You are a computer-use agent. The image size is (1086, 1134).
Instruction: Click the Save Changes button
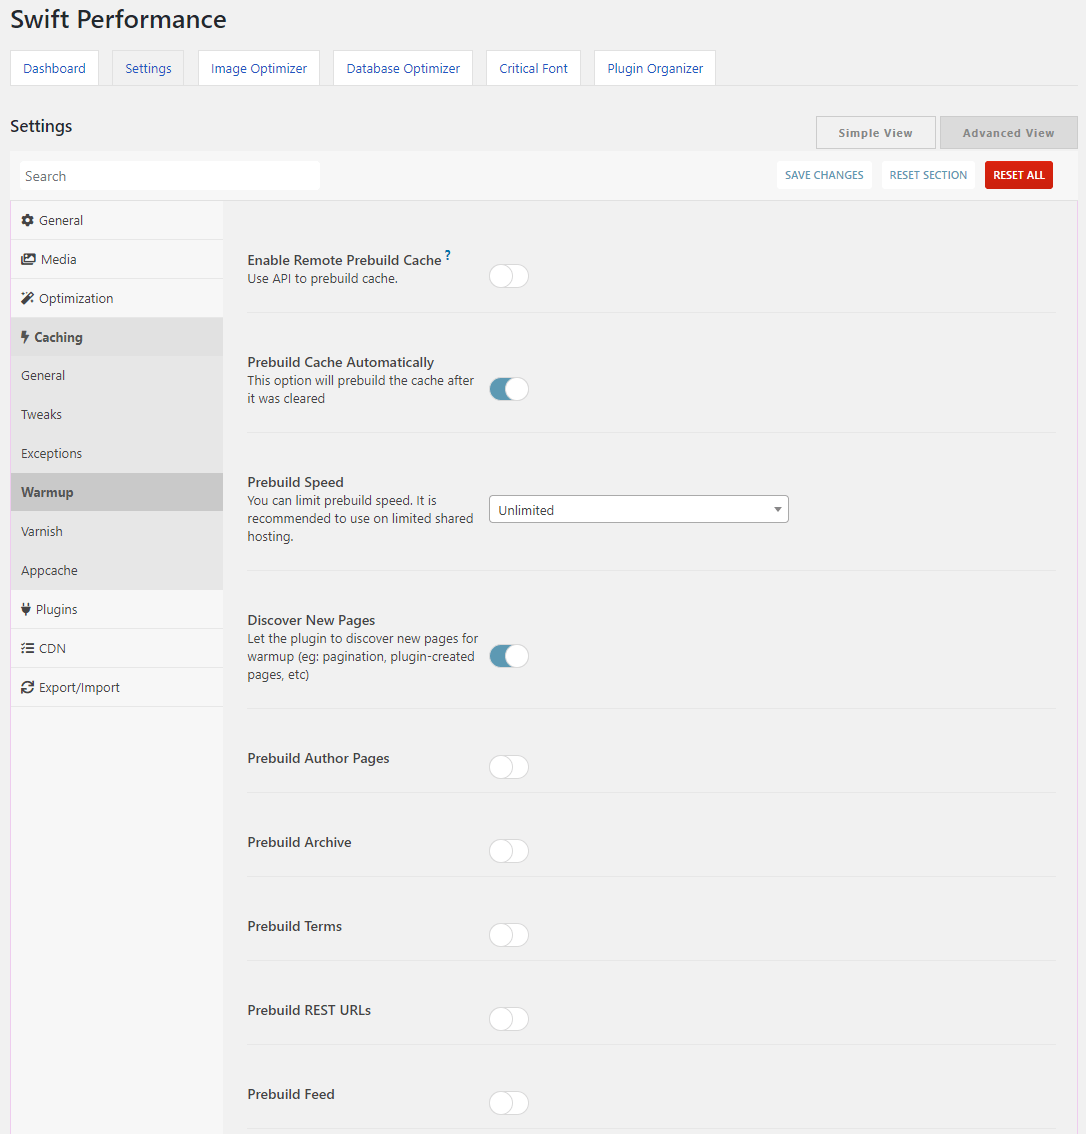824,175
